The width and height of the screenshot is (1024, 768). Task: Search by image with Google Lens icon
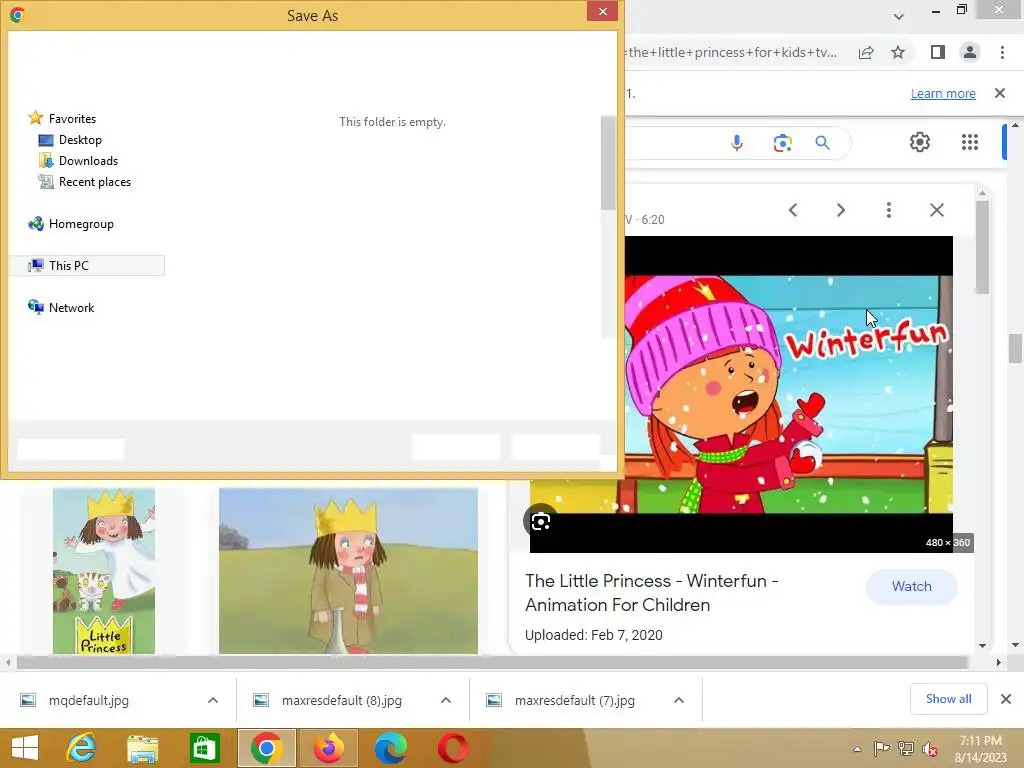coord(782,142)
